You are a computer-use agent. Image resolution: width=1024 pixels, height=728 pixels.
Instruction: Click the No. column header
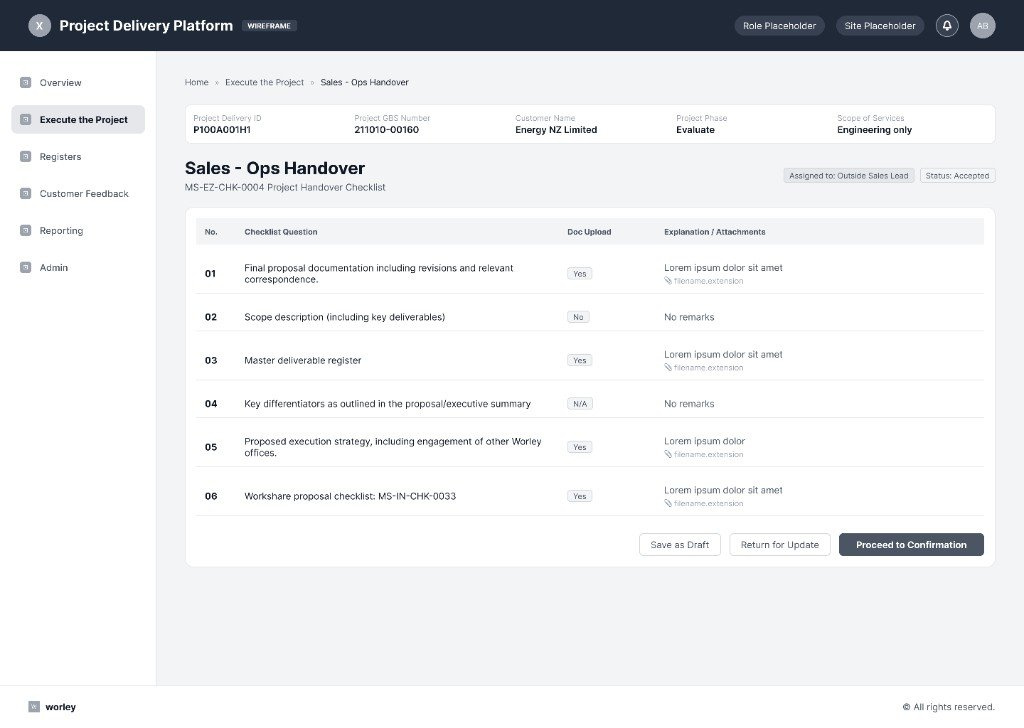pos(211,232)
